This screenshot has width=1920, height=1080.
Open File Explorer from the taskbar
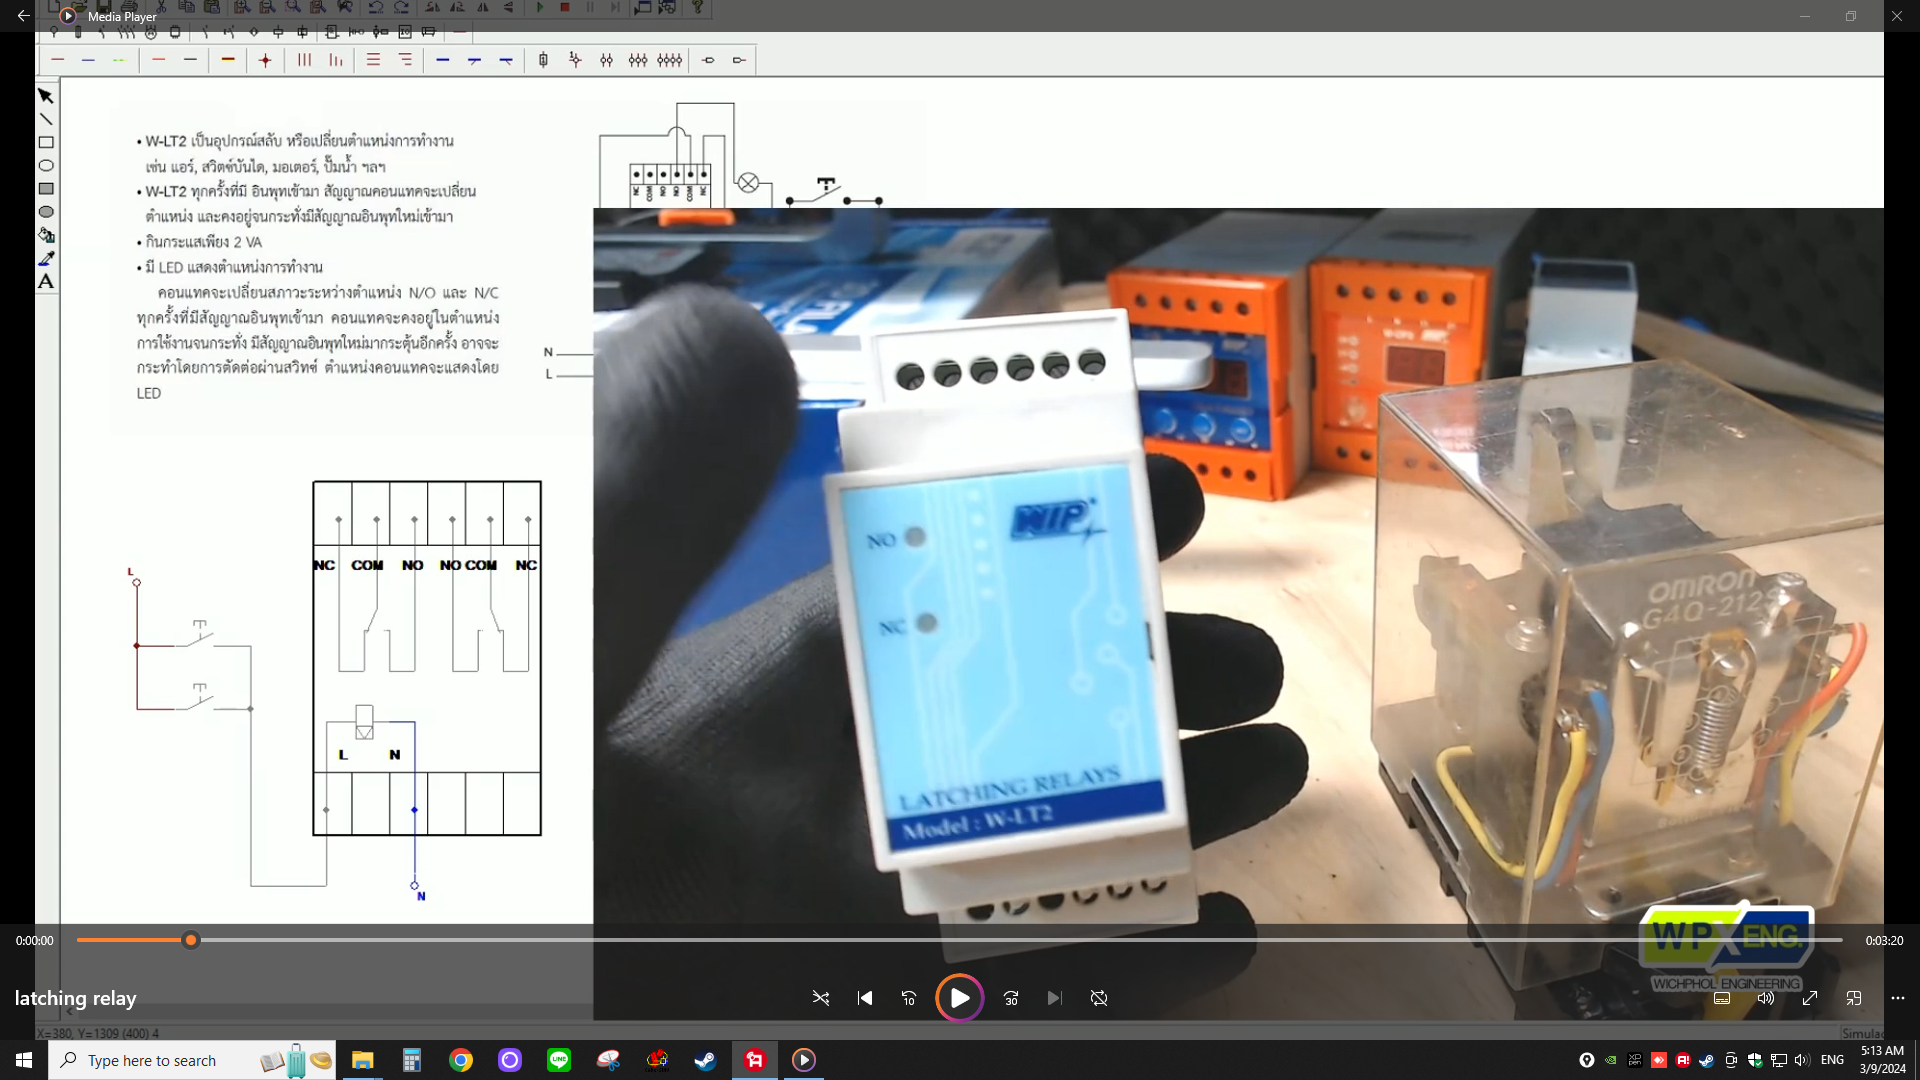(x=363, y=1060)
